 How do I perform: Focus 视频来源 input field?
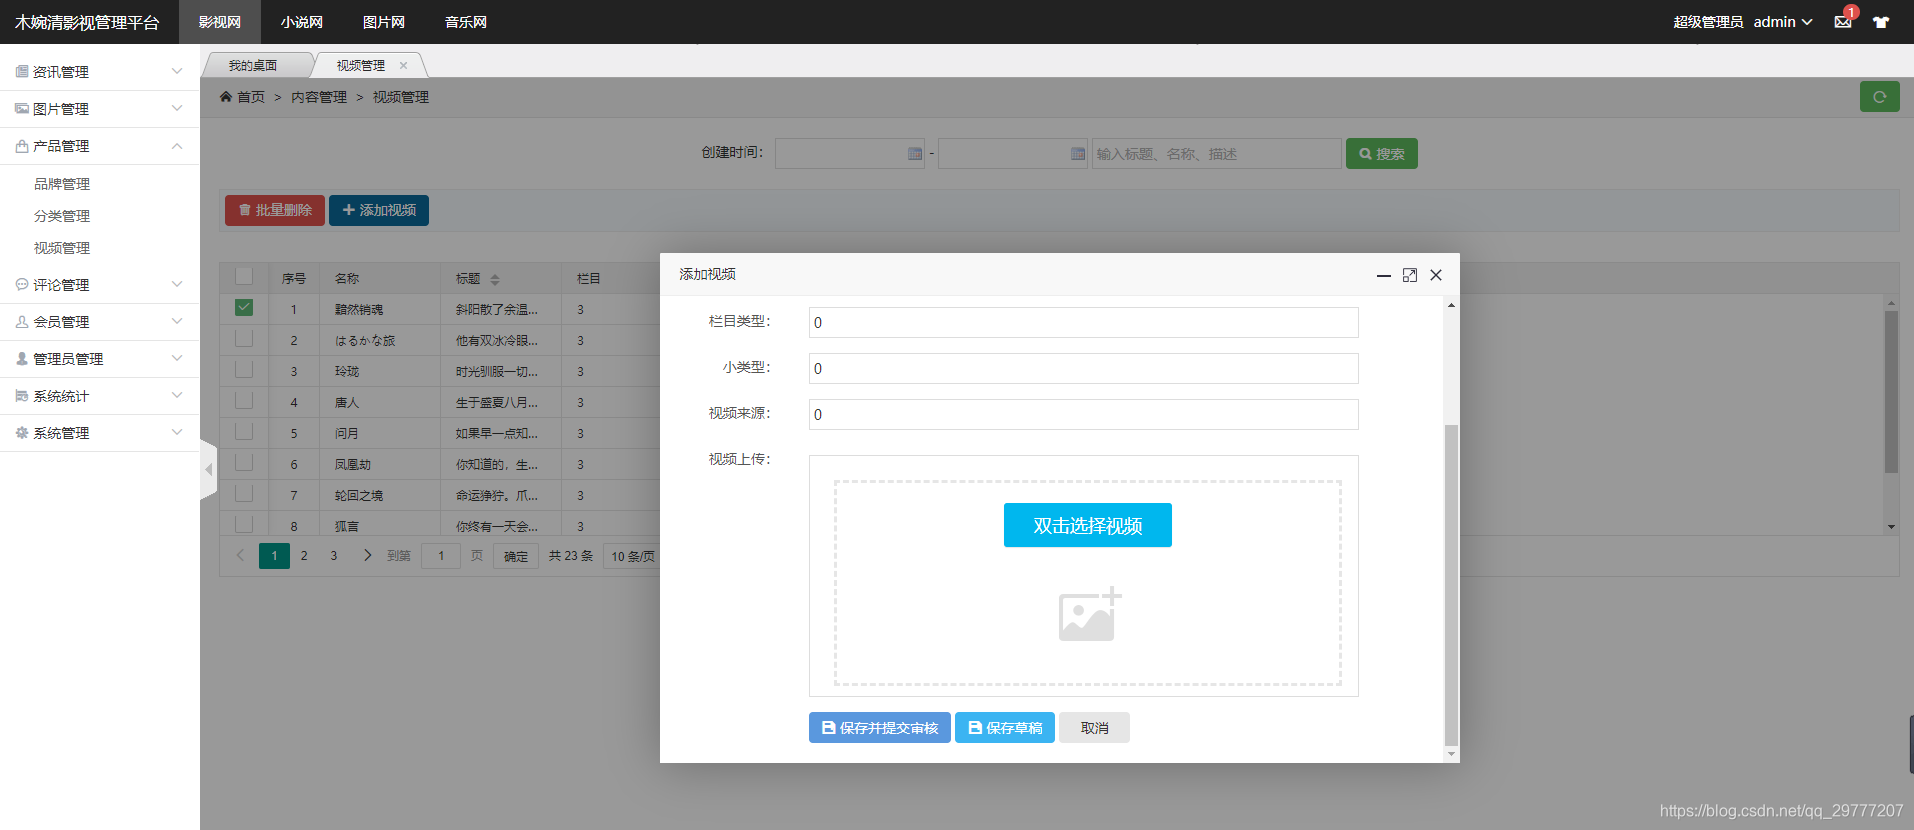pos(1084,415)
